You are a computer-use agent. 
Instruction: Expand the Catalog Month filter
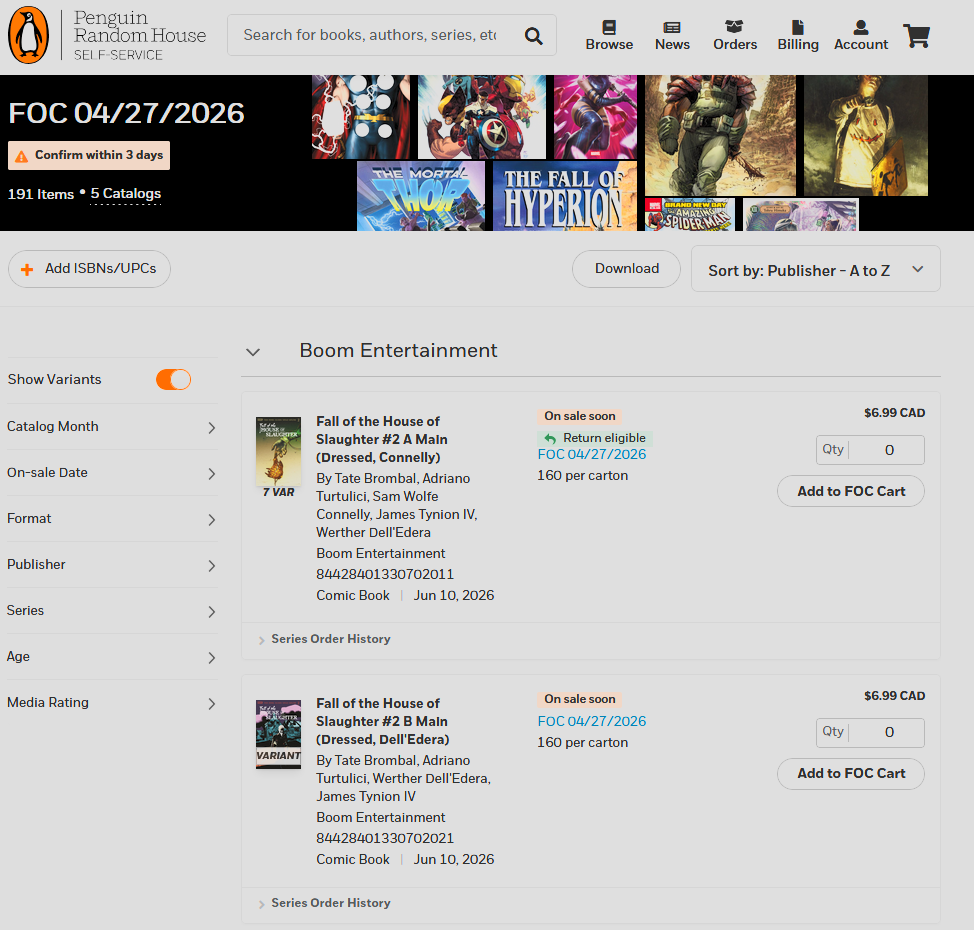tap(112, 427)
